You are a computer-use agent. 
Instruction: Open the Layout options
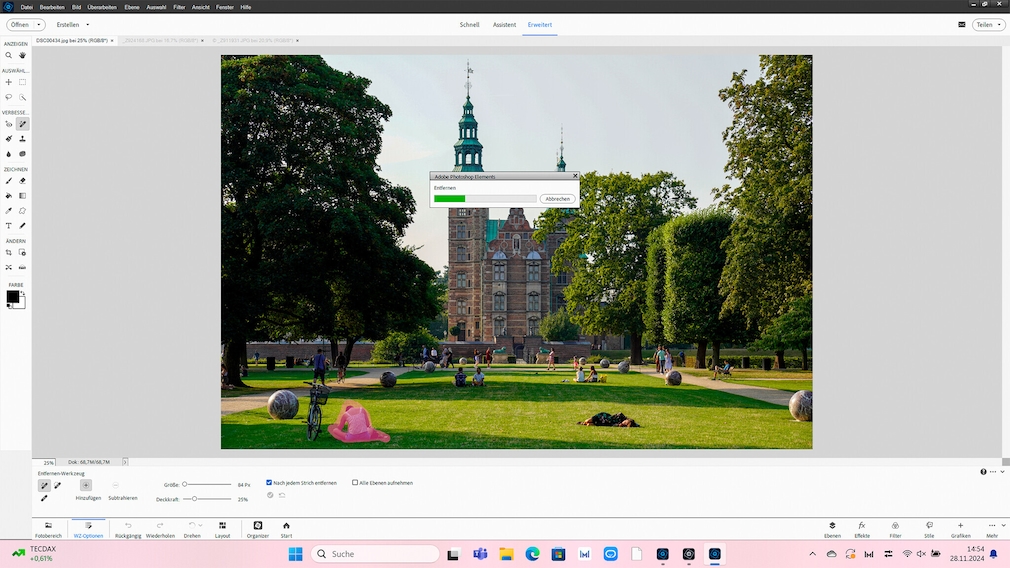222,529
